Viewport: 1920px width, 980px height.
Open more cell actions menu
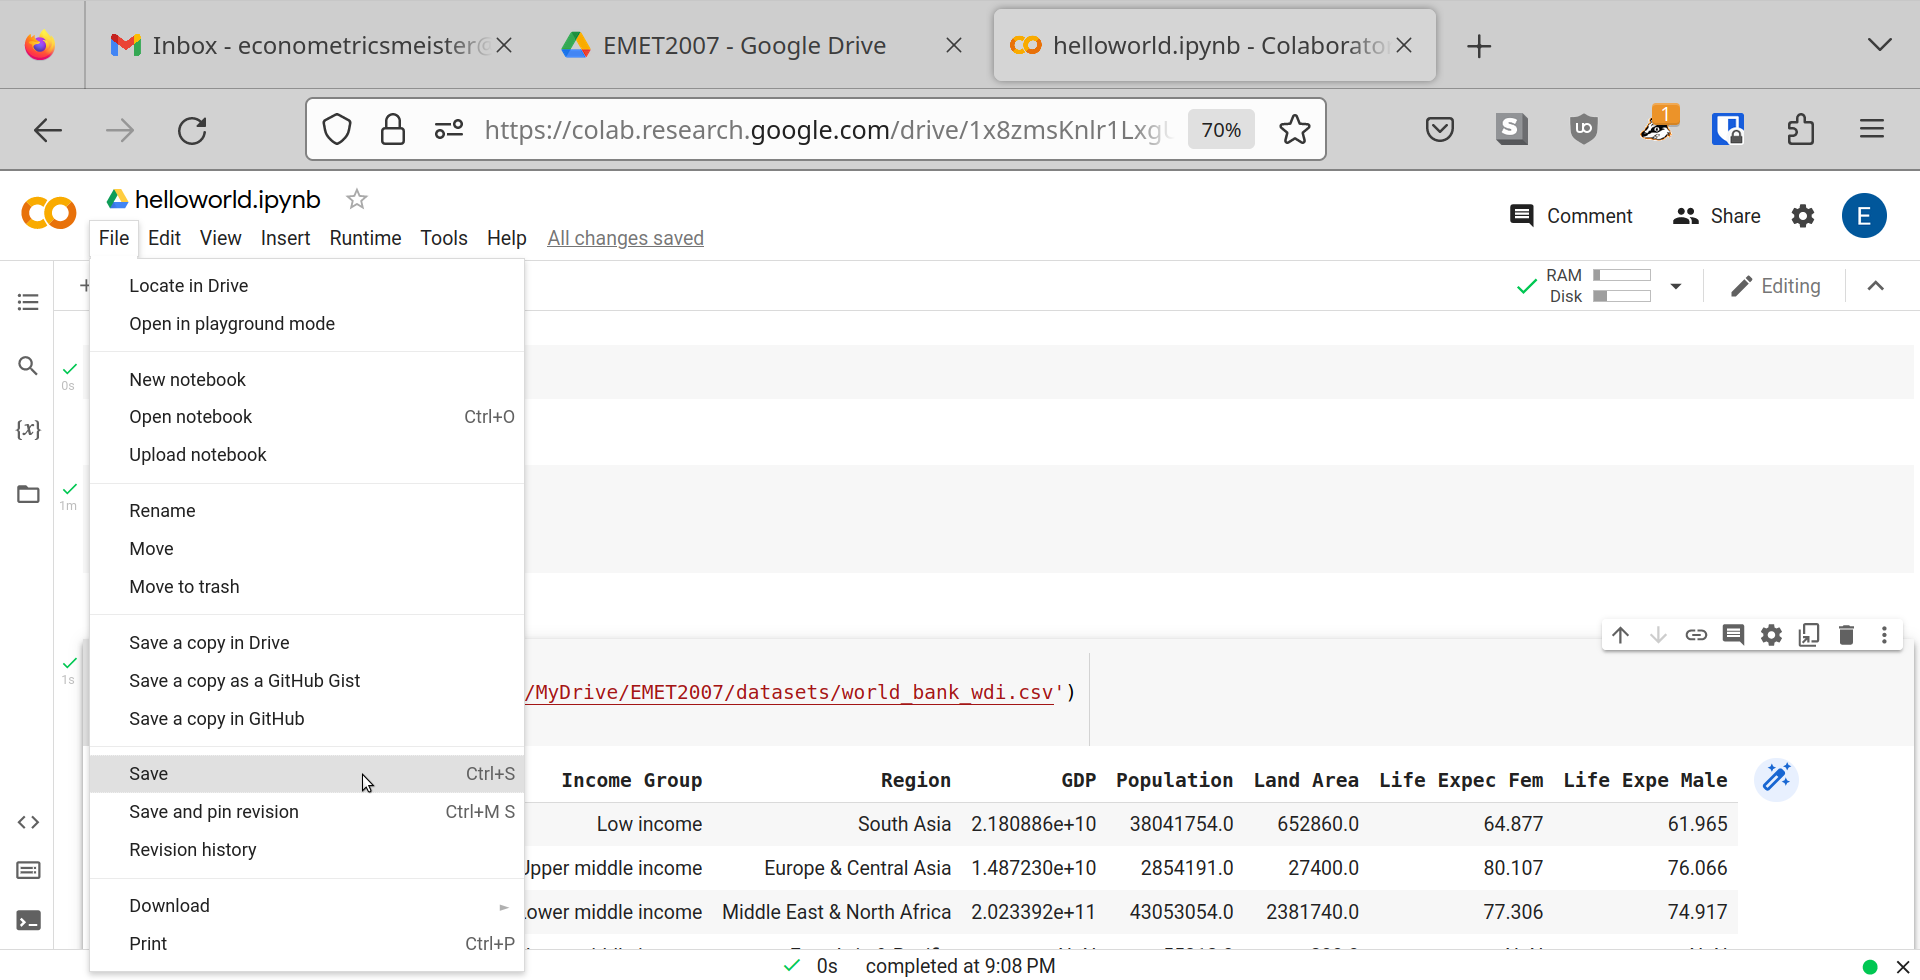click(1884, 635)
